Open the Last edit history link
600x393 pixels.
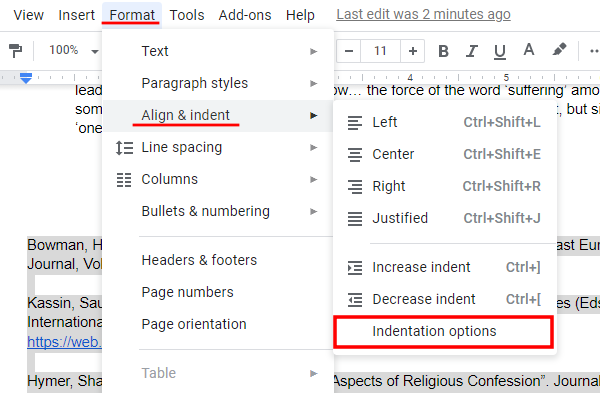point(423,15)
